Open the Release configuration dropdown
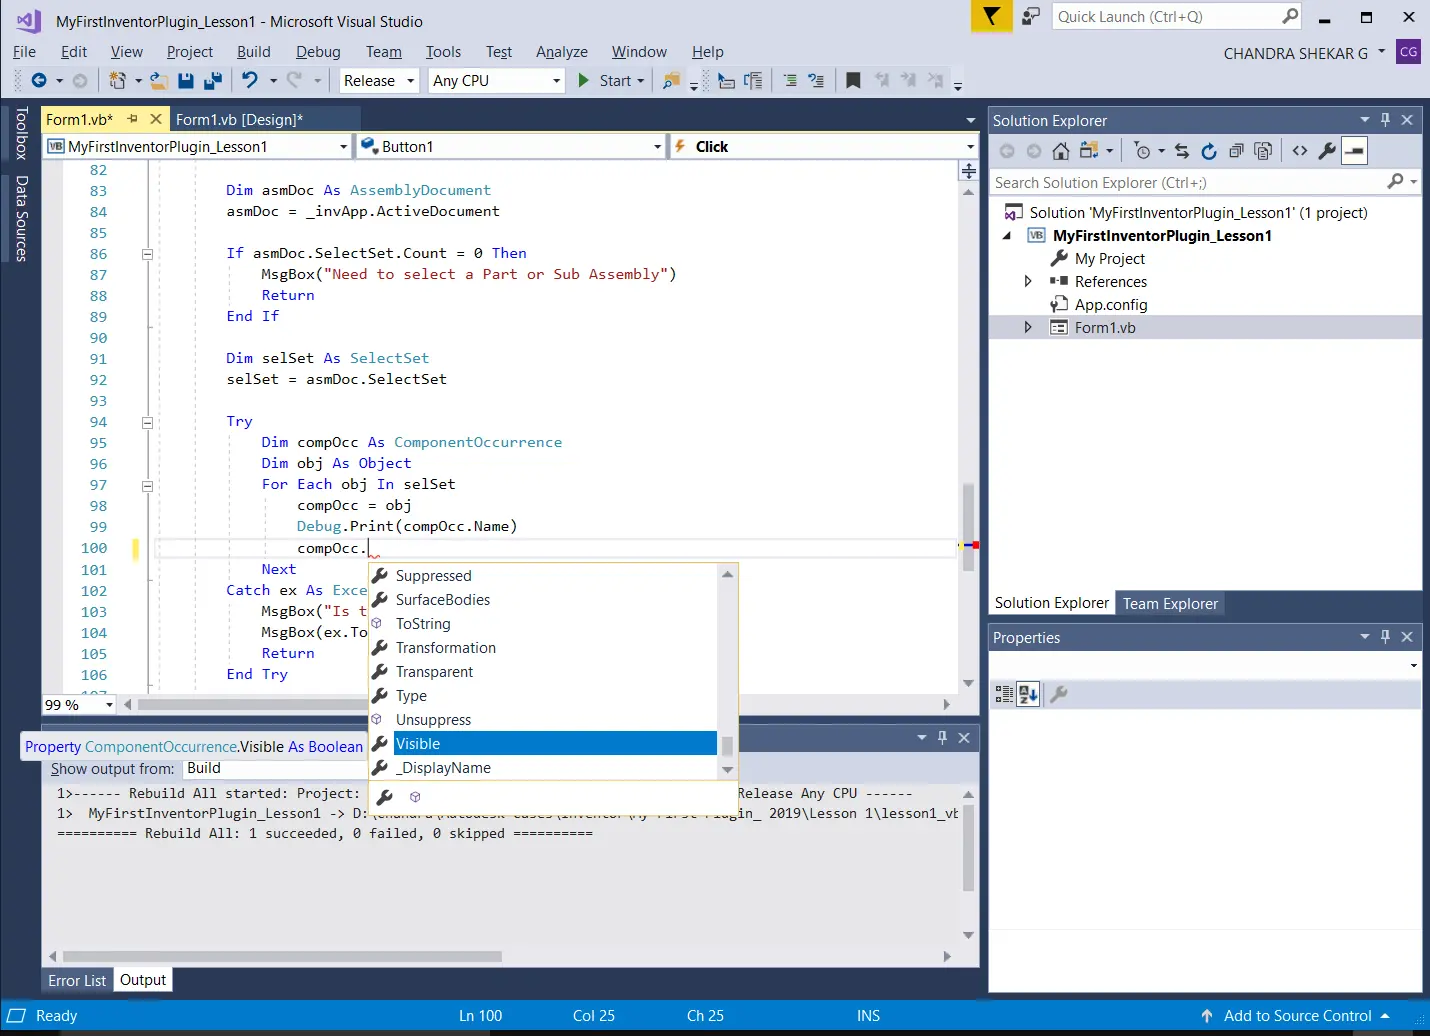Viewport: 1430px width, 1036px height. [379, 81]
